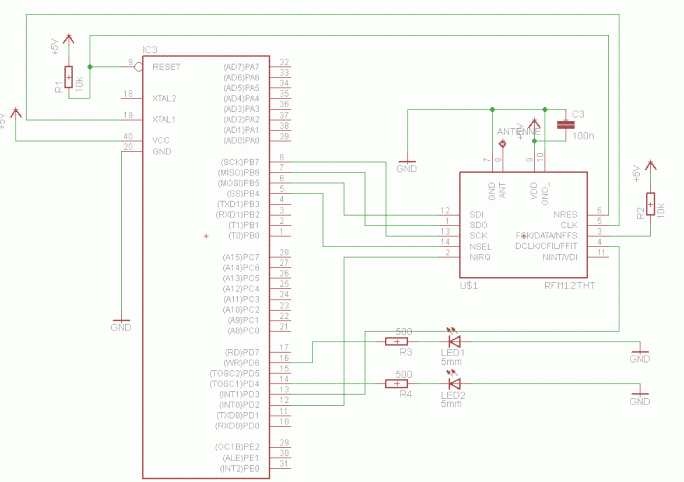The image size is (684, 482).
Task: Click the (TOSC1)PD4 pin label
Action: point(235,384)
